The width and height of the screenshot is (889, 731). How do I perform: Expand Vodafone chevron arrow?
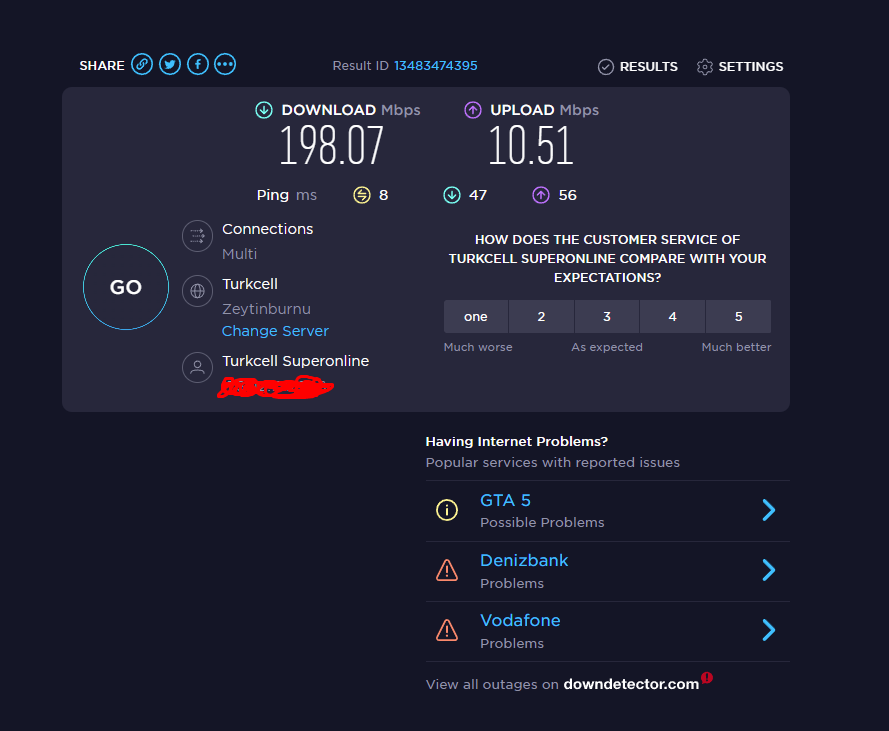click(x=769, y=630)
